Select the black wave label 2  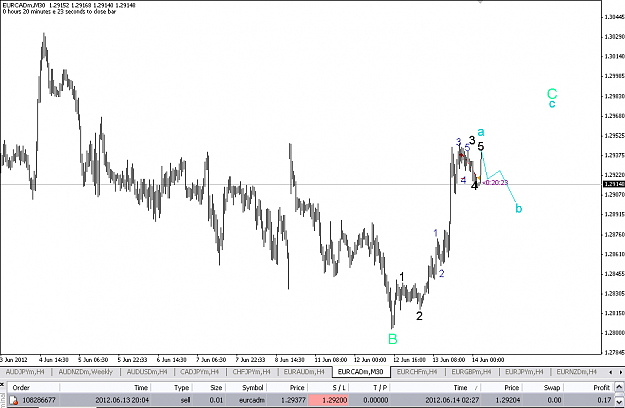[x=419, y=316]
